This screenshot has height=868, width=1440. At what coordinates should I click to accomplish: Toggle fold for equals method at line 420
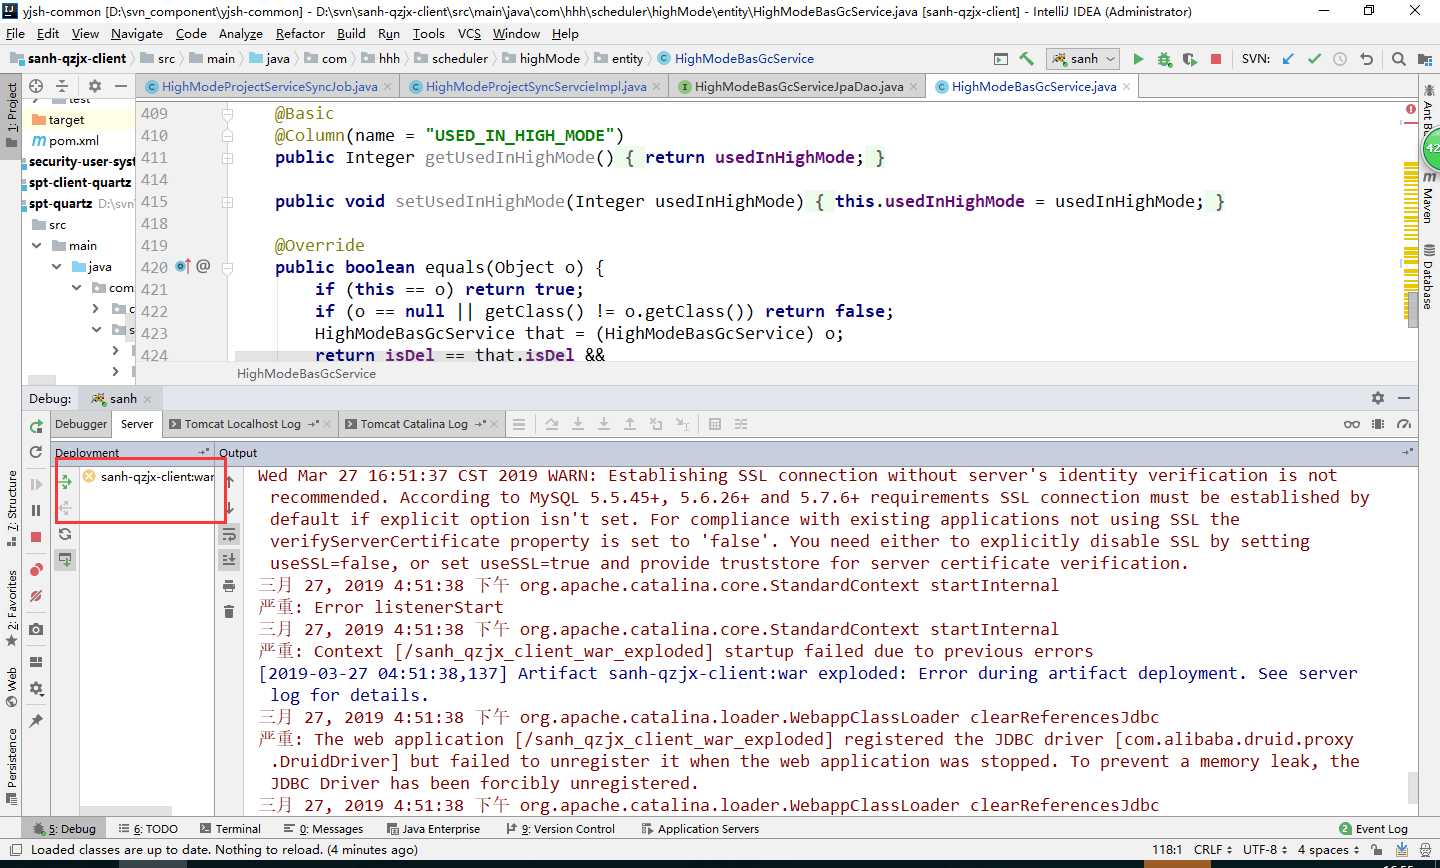pyautogui.click(x=228, y=267)
